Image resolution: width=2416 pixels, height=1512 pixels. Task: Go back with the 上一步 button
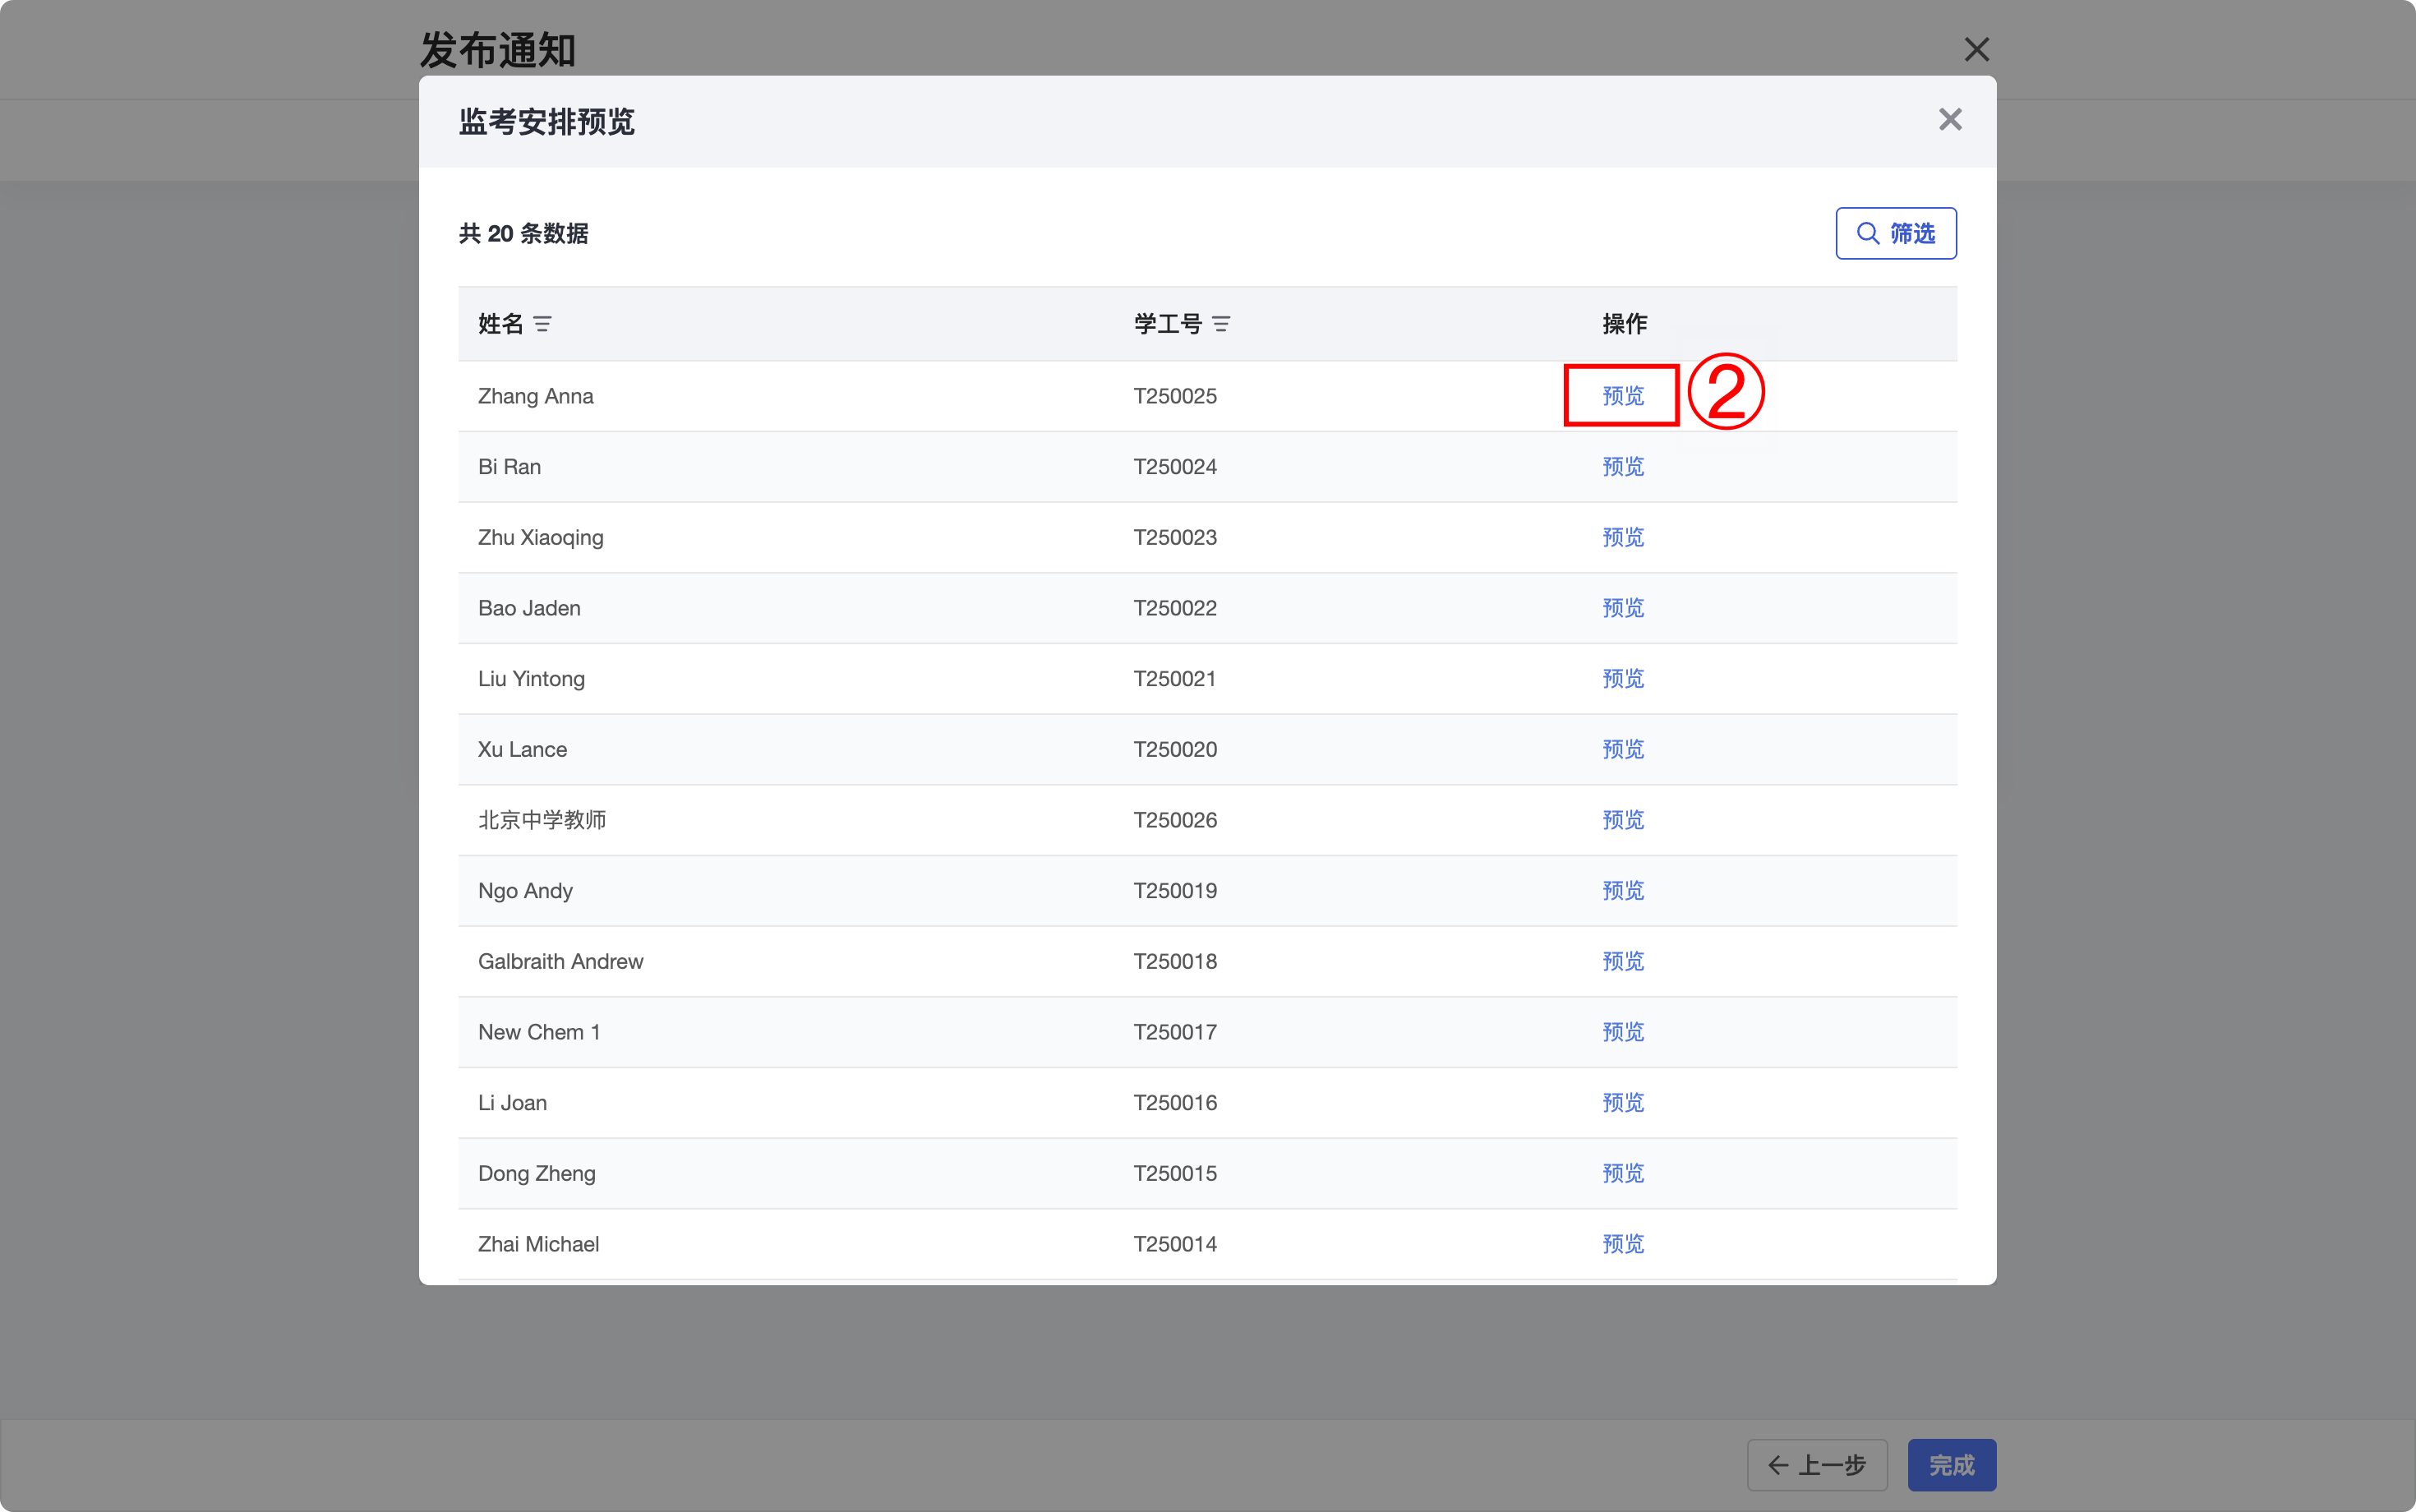click(1816, 1465)
